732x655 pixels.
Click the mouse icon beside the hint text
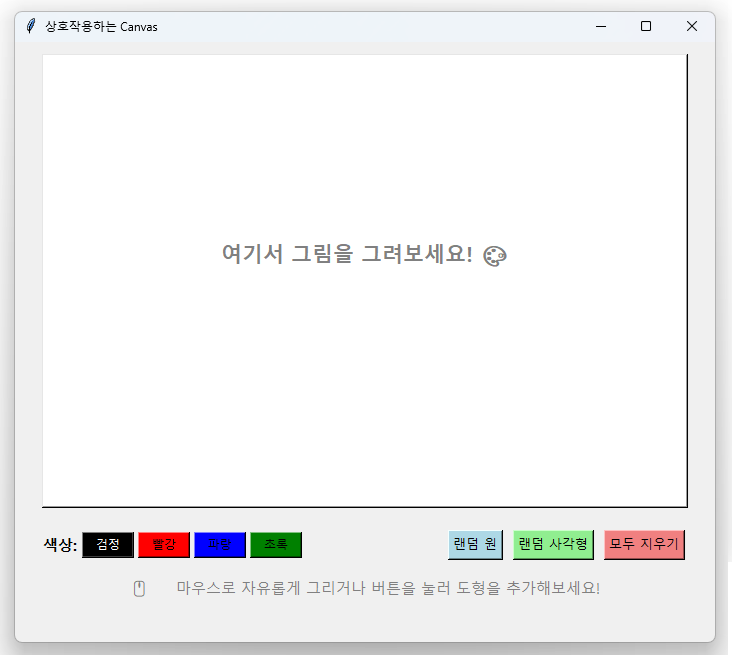point(139,589)
